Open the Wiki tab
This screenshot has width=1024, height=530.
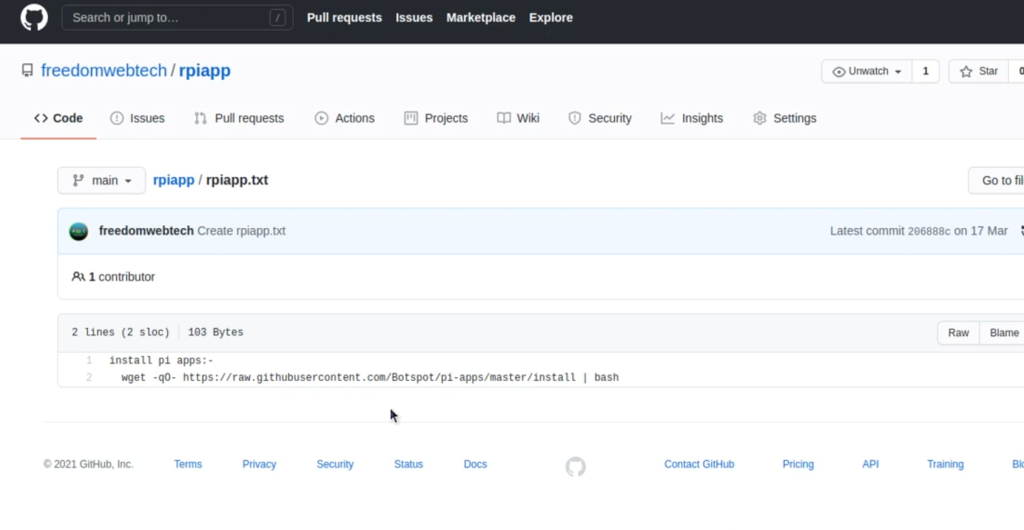518,118
